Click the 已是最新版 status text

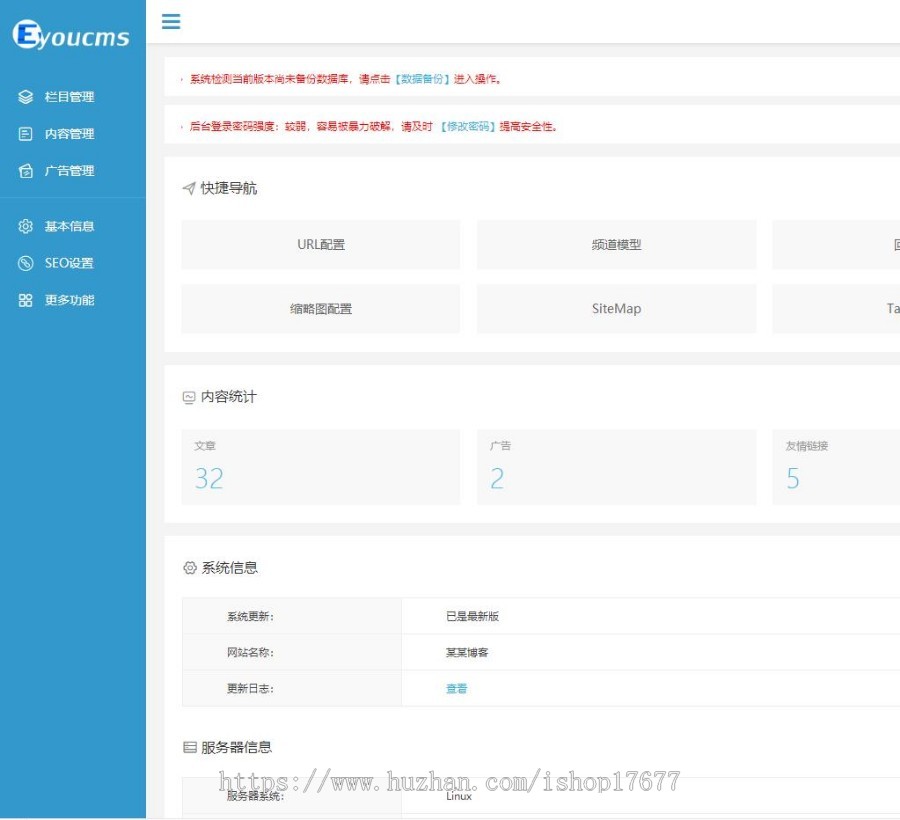pyautogui.click(x=472, y=616)
